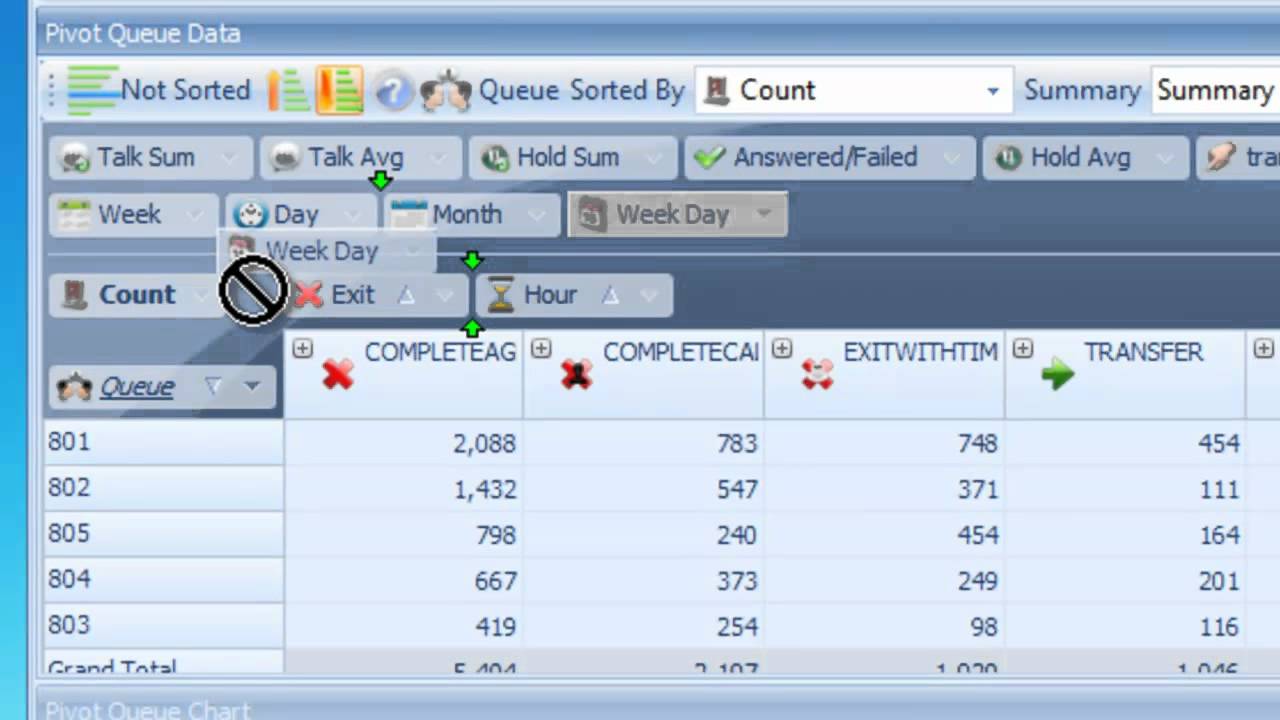Select queue row 802
1280x720 pixels.
pyautogui.click(x=164, y=488)
